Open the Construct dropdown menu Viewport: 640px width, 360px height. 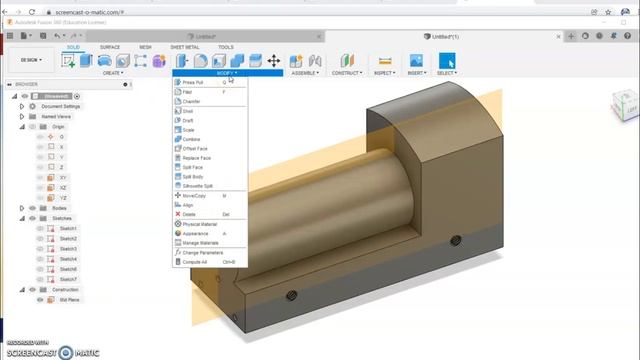pyautogui.click(x=347, y=73)
